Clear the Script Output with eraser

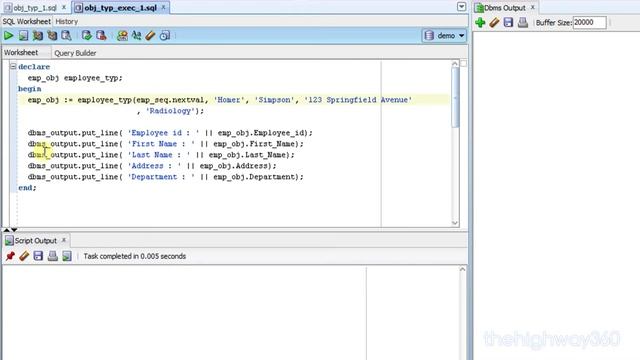24,256
